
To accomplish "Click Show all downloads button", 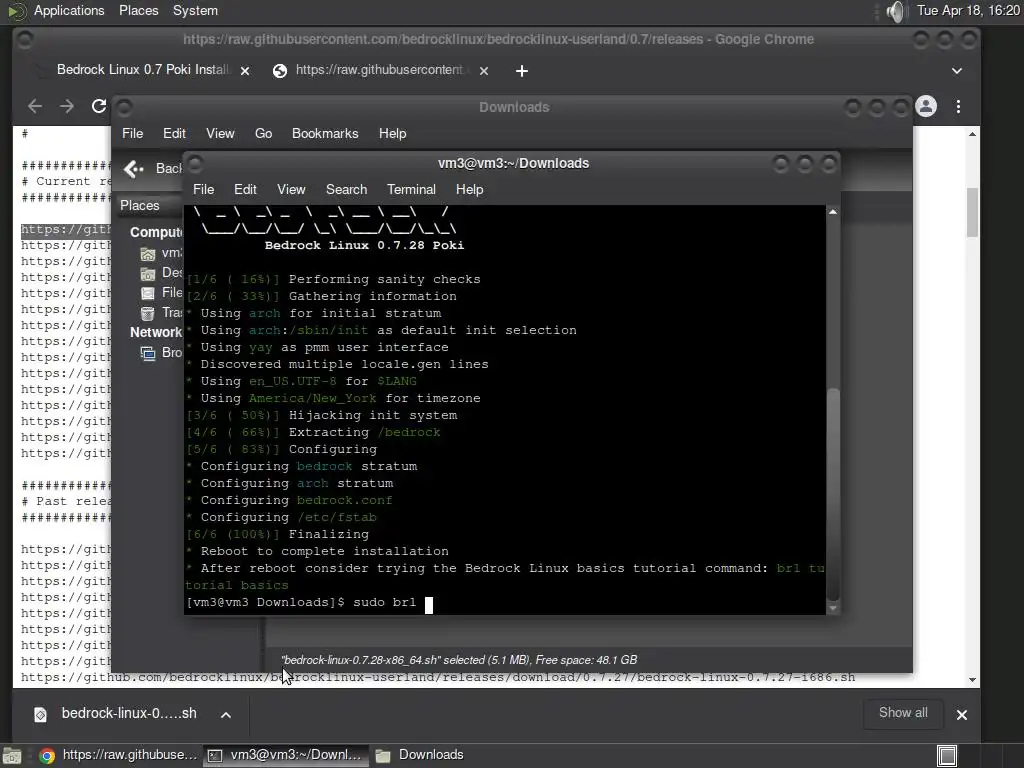I will [903, 712].
